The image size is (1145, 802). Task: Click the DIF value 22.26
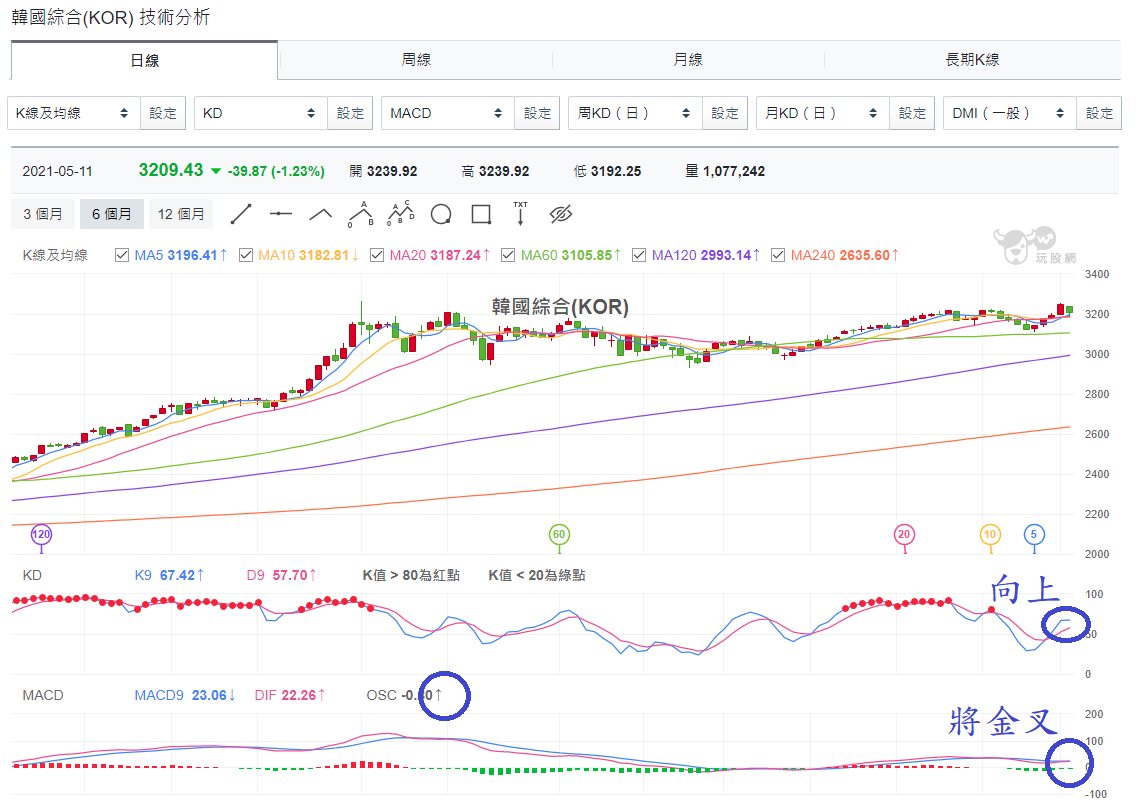pos(299,695)
